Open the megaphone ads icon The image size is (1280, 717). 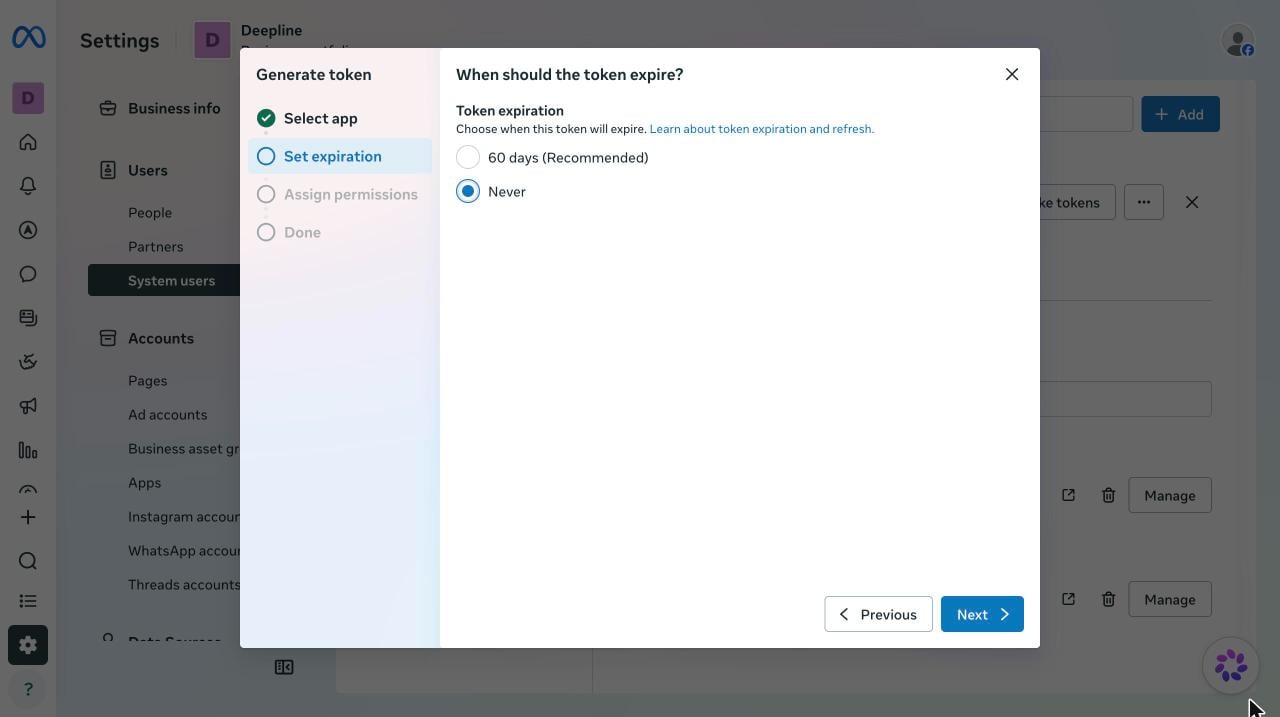pyautogui.click(x=28, y=406)
